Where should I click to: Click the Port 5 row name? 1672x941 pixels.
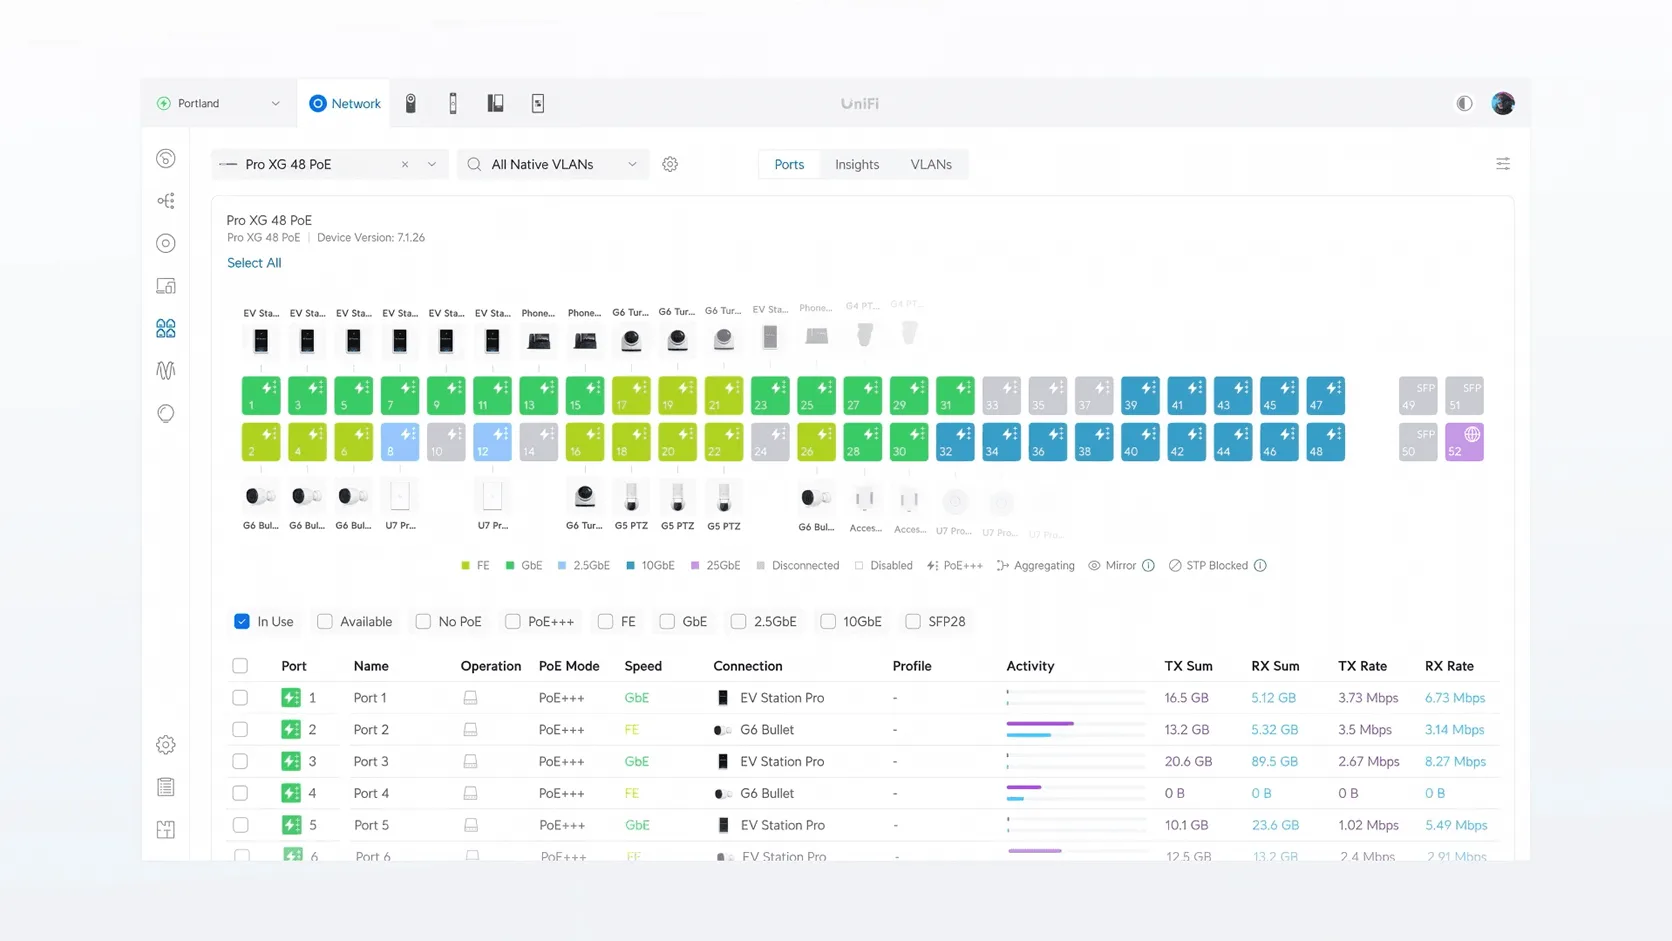coord(371,825)
